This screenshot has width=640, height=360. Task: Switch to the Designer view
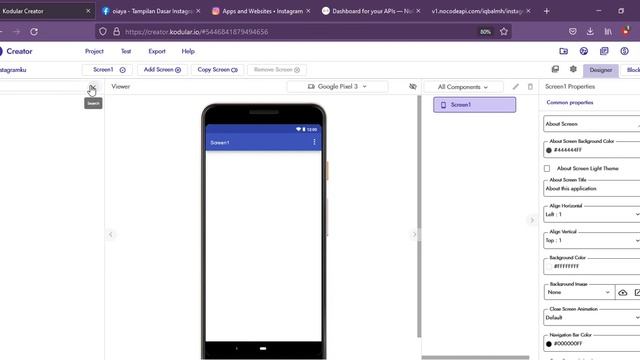pos(600,70)
